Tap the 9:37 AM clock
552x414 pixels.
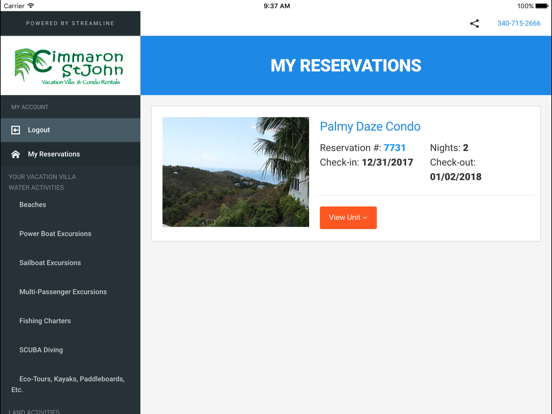[277, 6]
